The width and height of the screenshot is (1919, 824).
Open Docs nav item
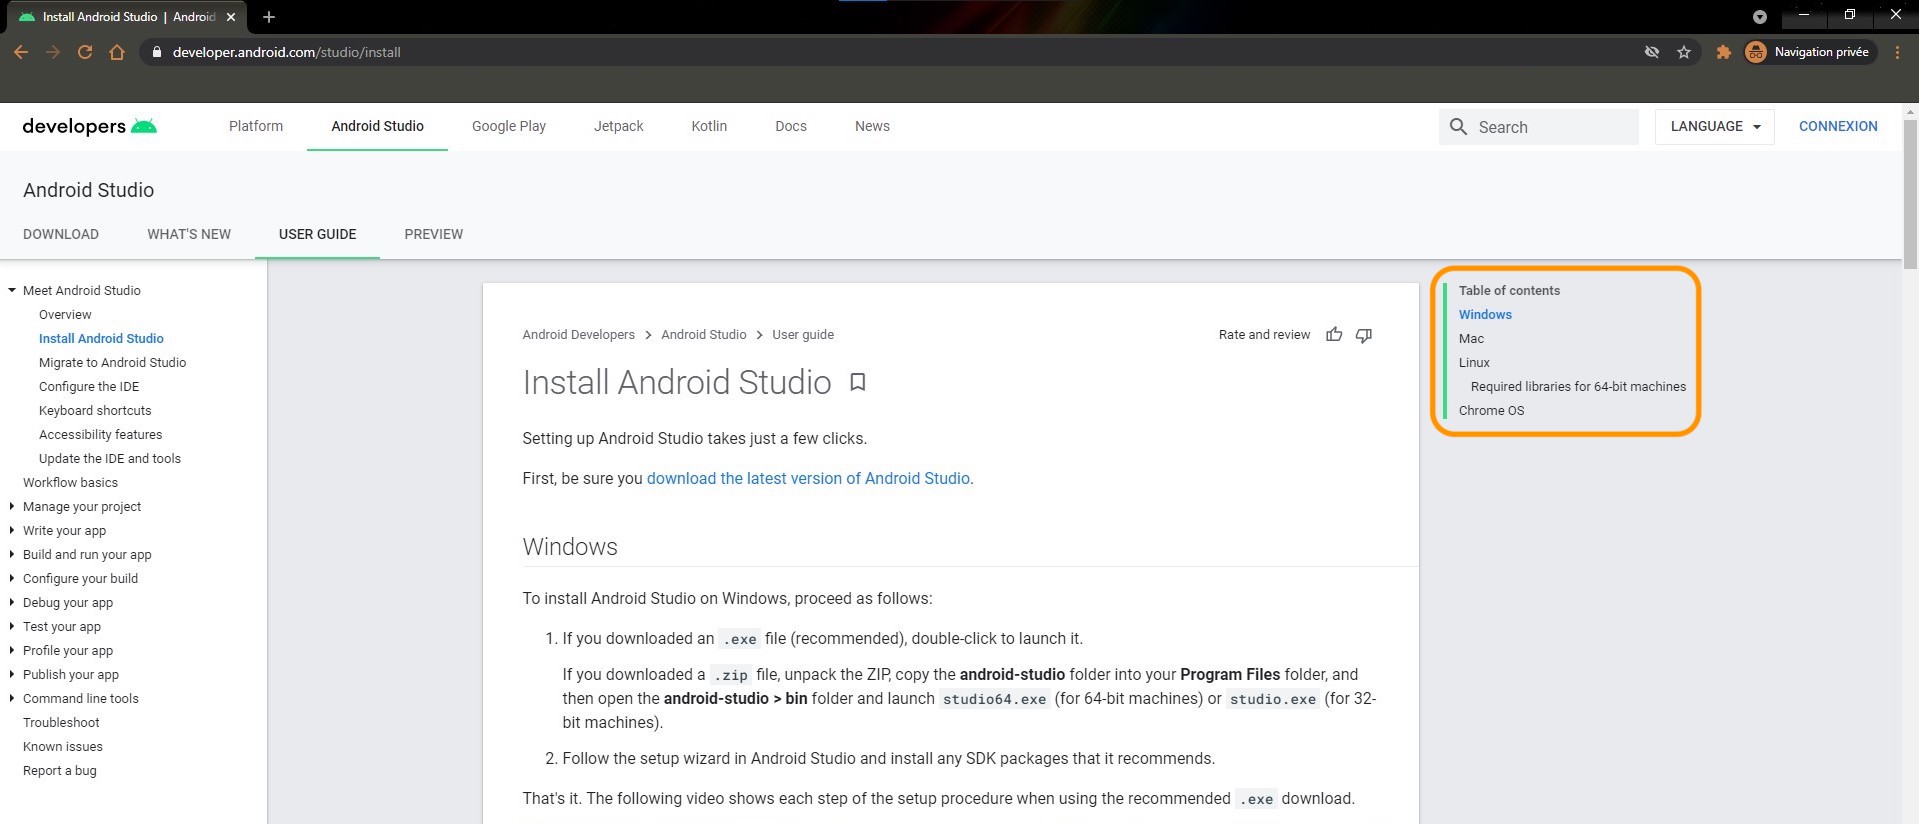pyautogui.click(x=791, y=126)
